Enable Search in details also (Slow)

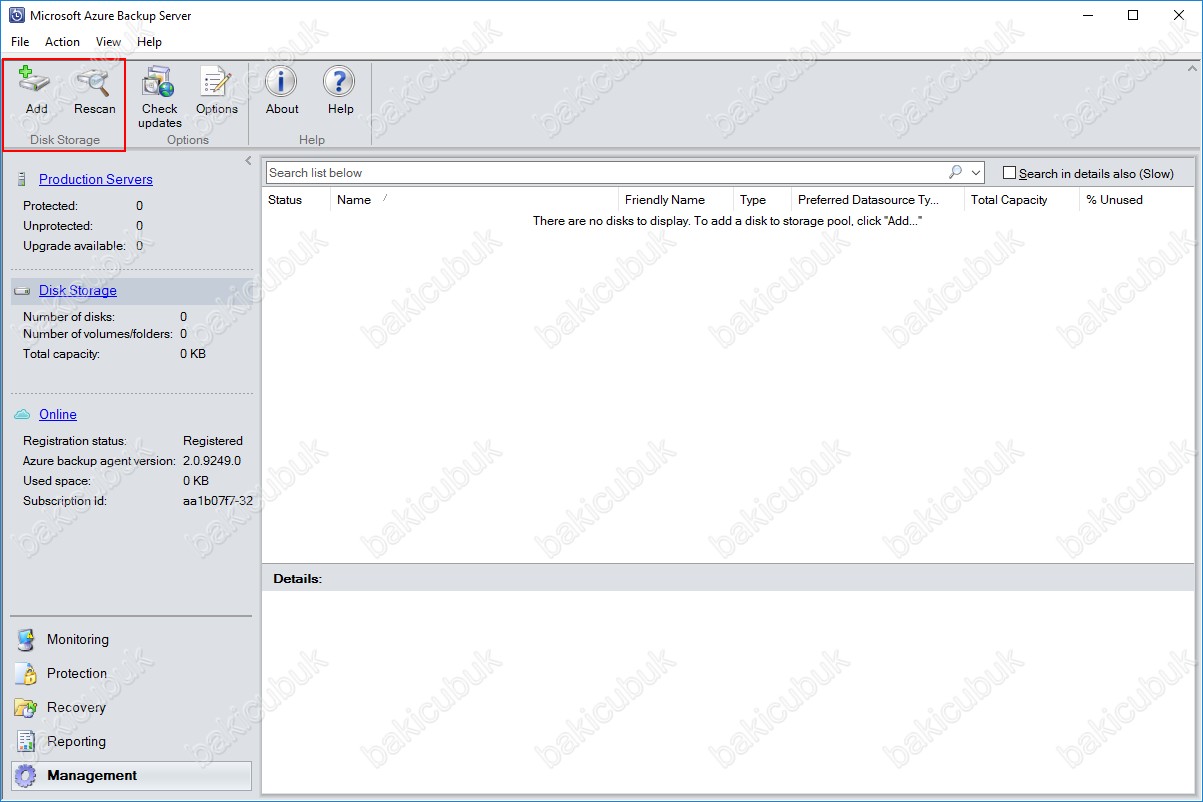(1009, 173)
